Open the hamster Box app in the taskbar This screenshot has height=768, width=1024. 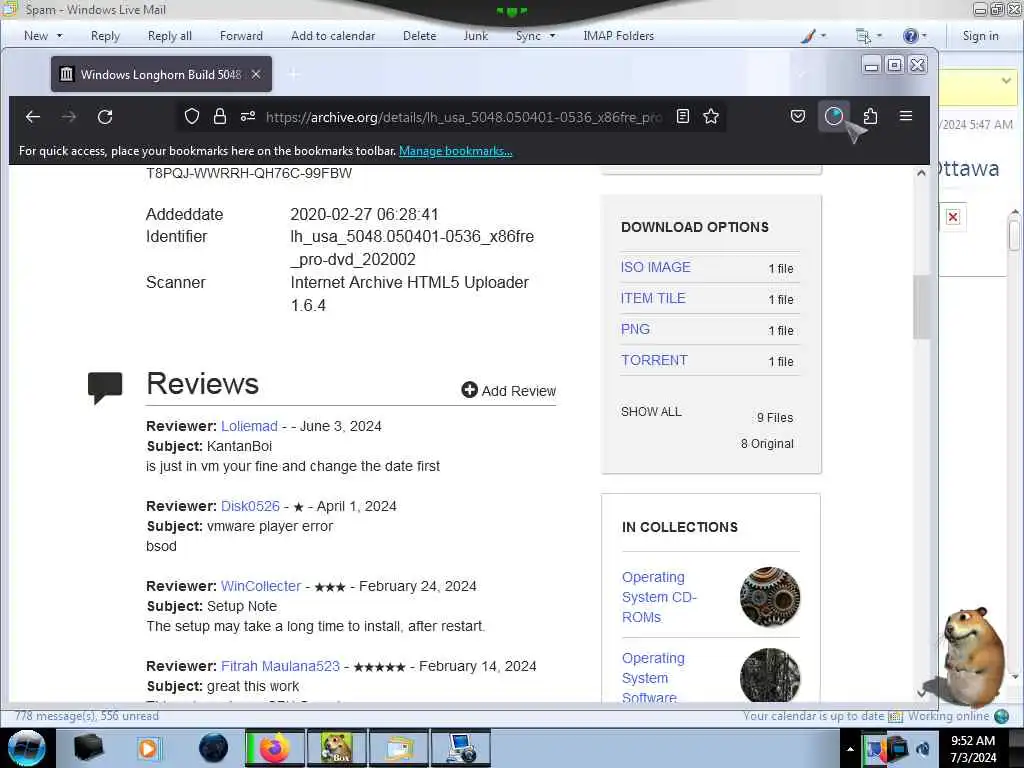coord(337,748)
